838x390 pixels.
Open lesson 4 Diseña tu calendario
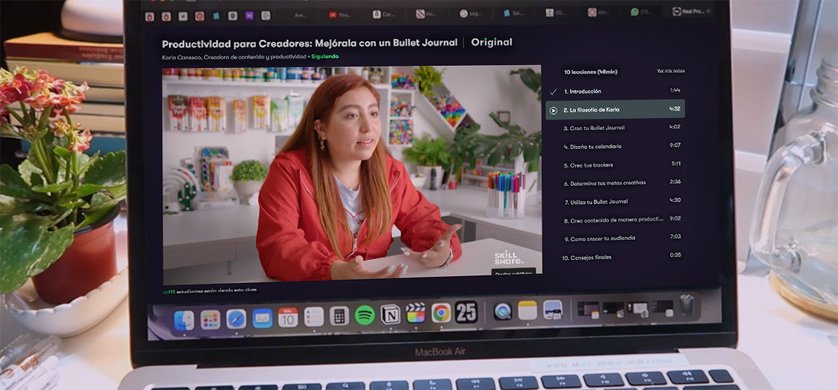tap(615, 146)
